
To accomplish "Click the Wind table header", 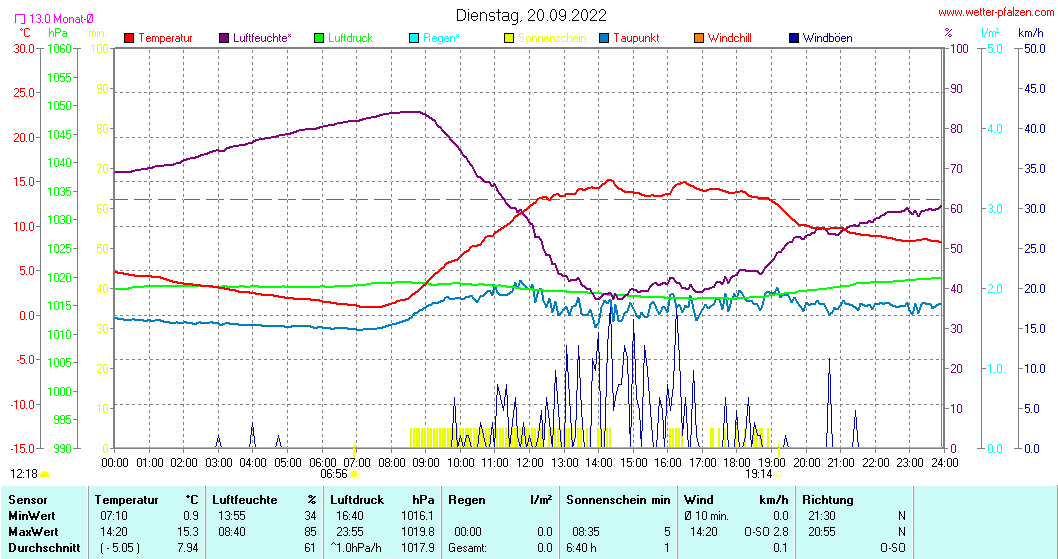I will pos(698,500).
